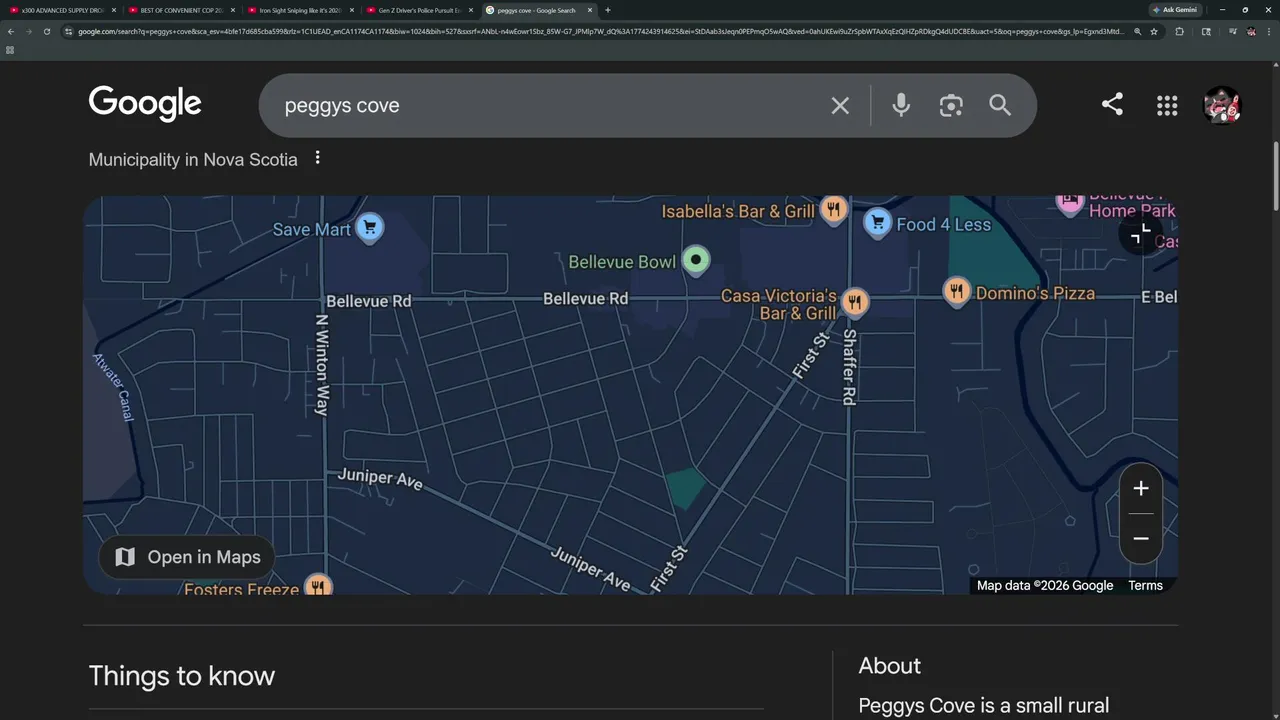1280x720 pixels.
Task: Open the bookmarks bar apps grid icon
Action: (10, 49)
